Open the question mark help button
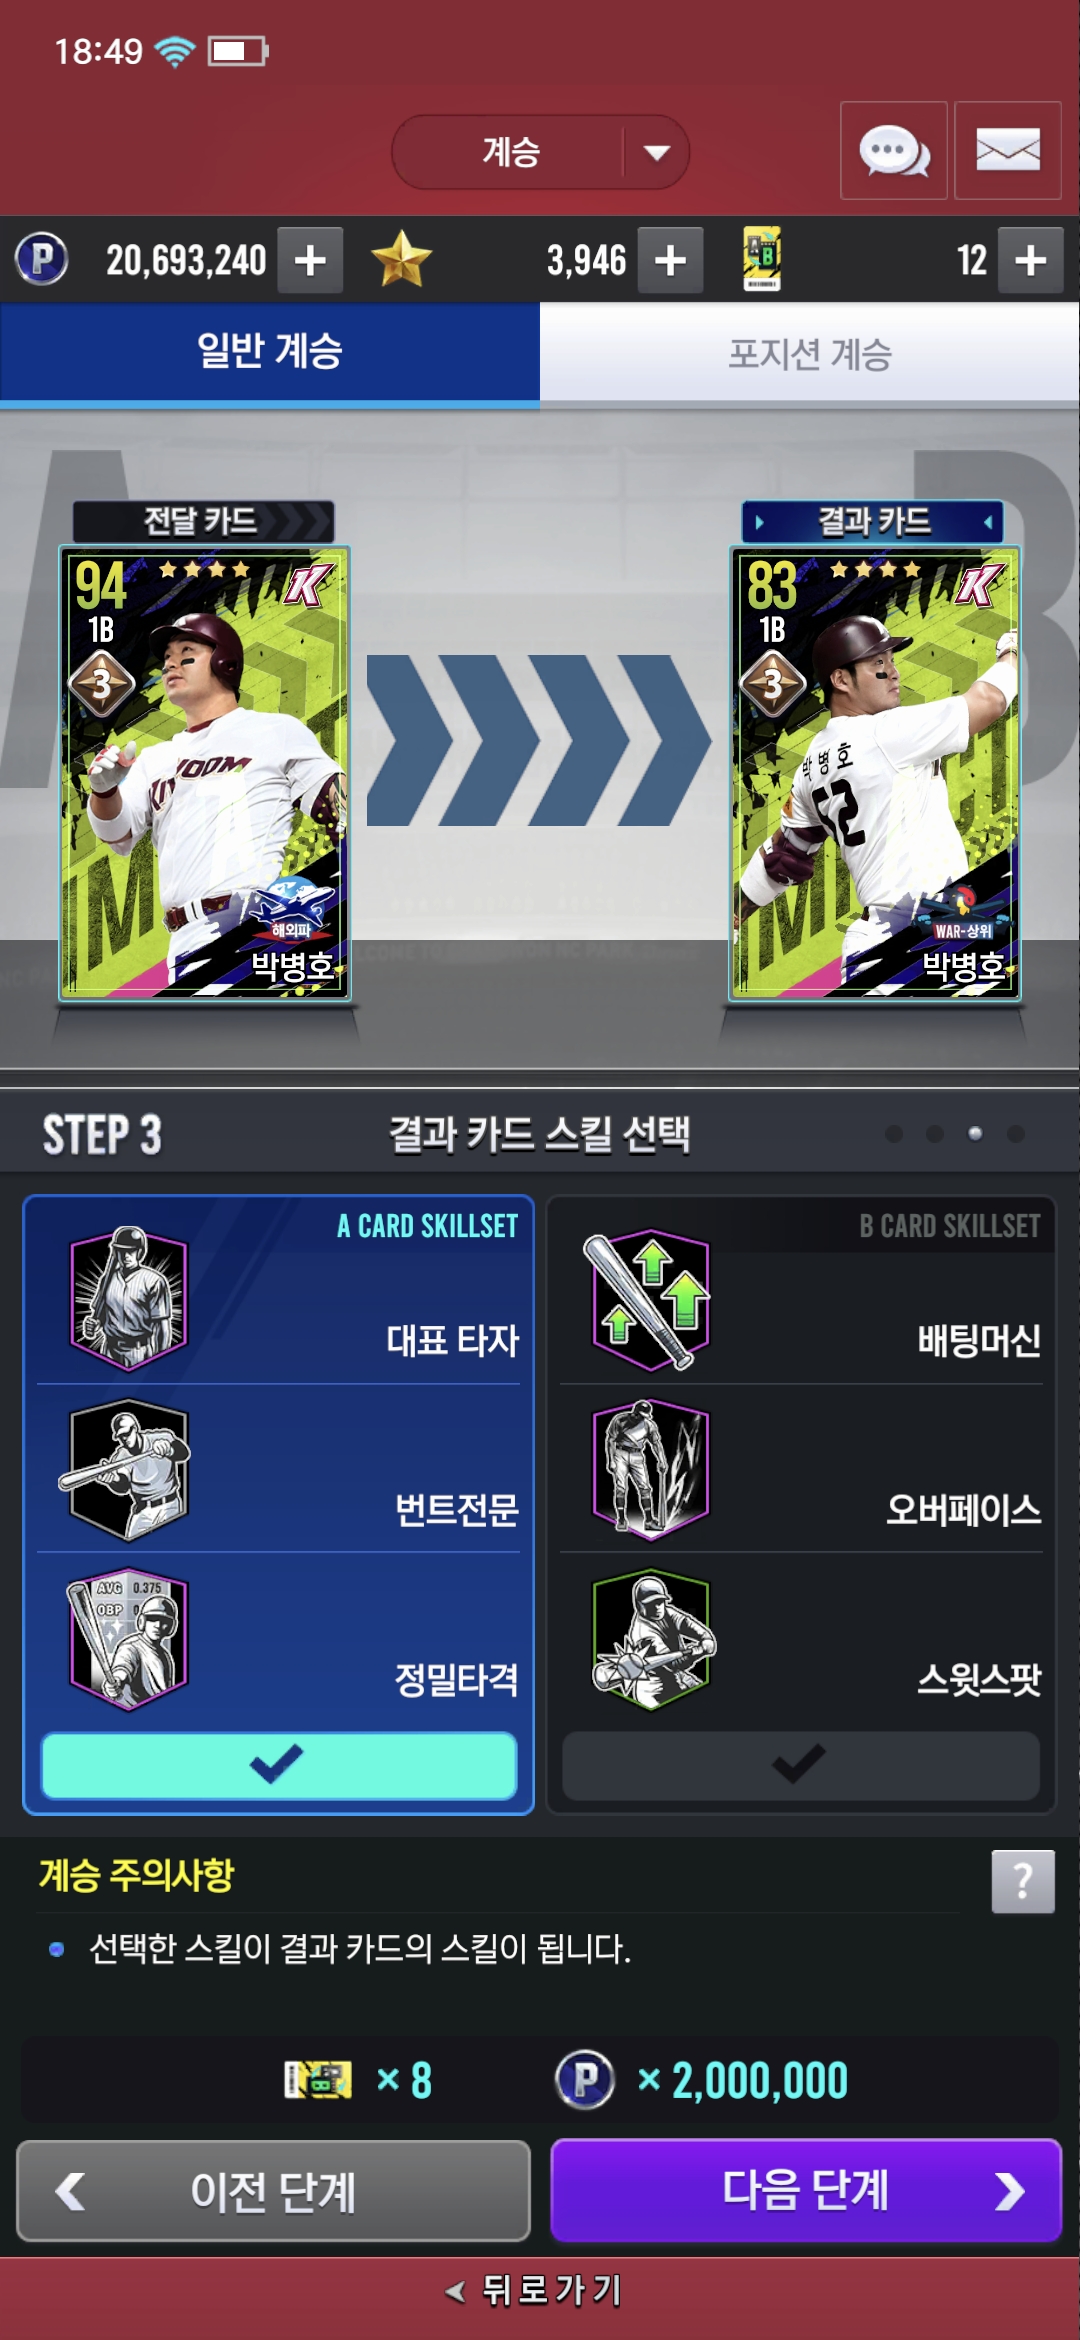This screenshot has width=1080, height=2340. (x=1023, y=1882)
